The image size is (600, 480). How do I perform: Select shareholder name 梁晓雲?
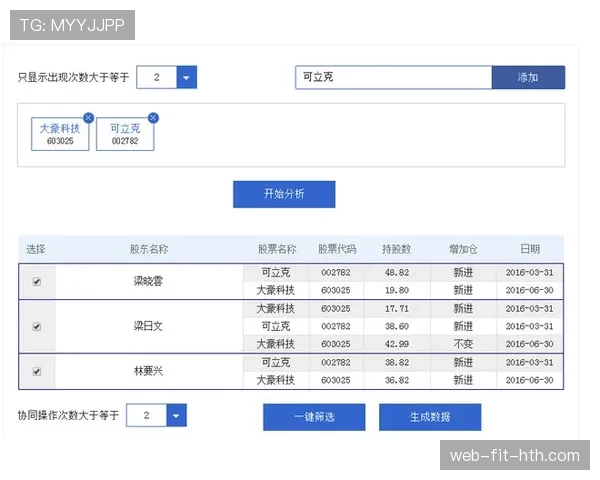(148, 281)
